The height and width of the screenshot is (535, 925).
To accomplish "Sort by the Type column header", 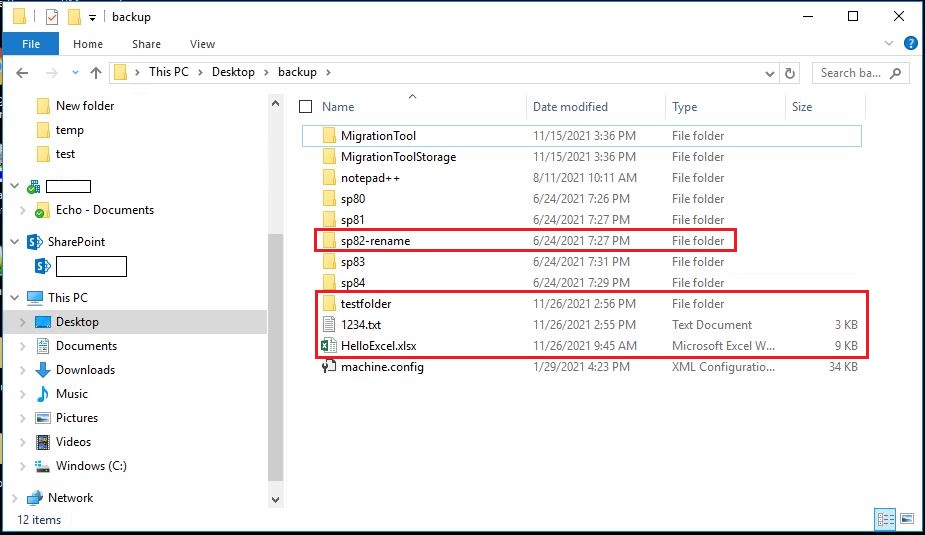I will point(684,107).
